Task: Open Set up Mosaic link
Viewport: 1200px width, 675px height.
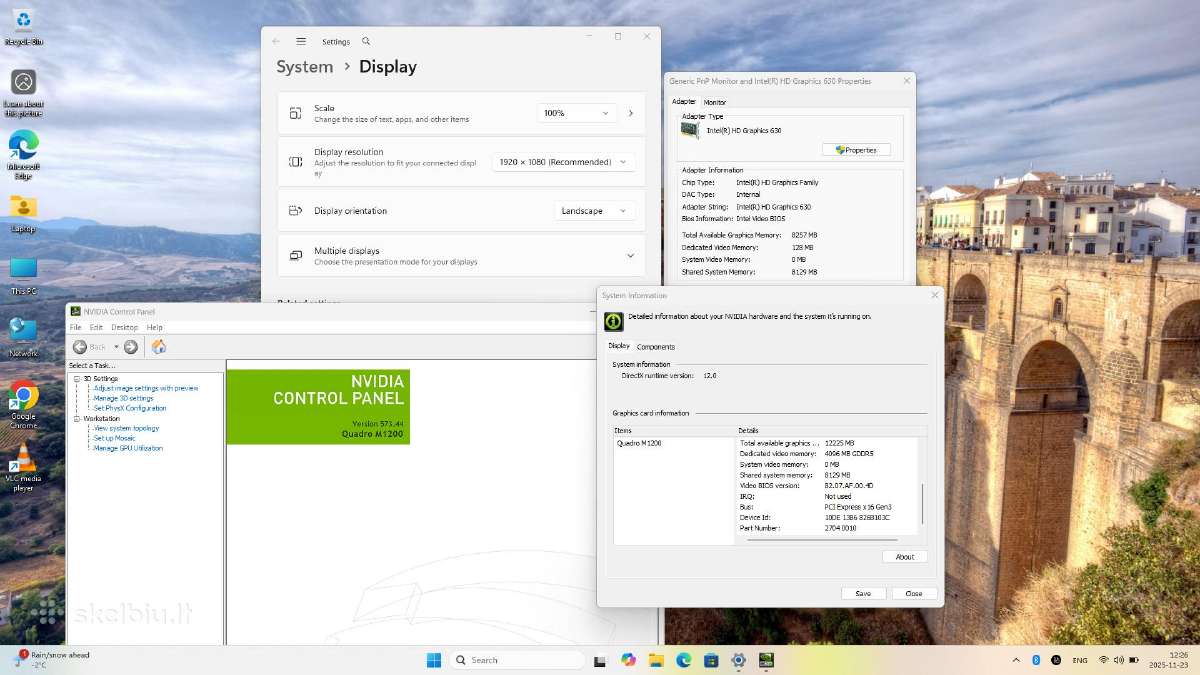Action: pyautogui.click(x=114, y=438)
